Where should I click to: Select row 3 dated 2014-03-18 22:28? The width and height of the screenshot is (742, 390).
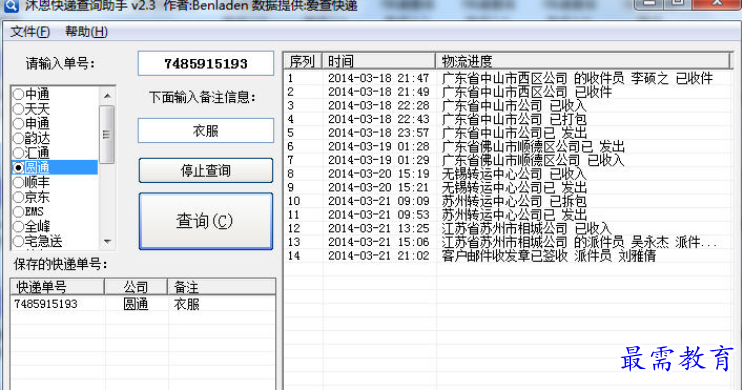tap(508, 106)
